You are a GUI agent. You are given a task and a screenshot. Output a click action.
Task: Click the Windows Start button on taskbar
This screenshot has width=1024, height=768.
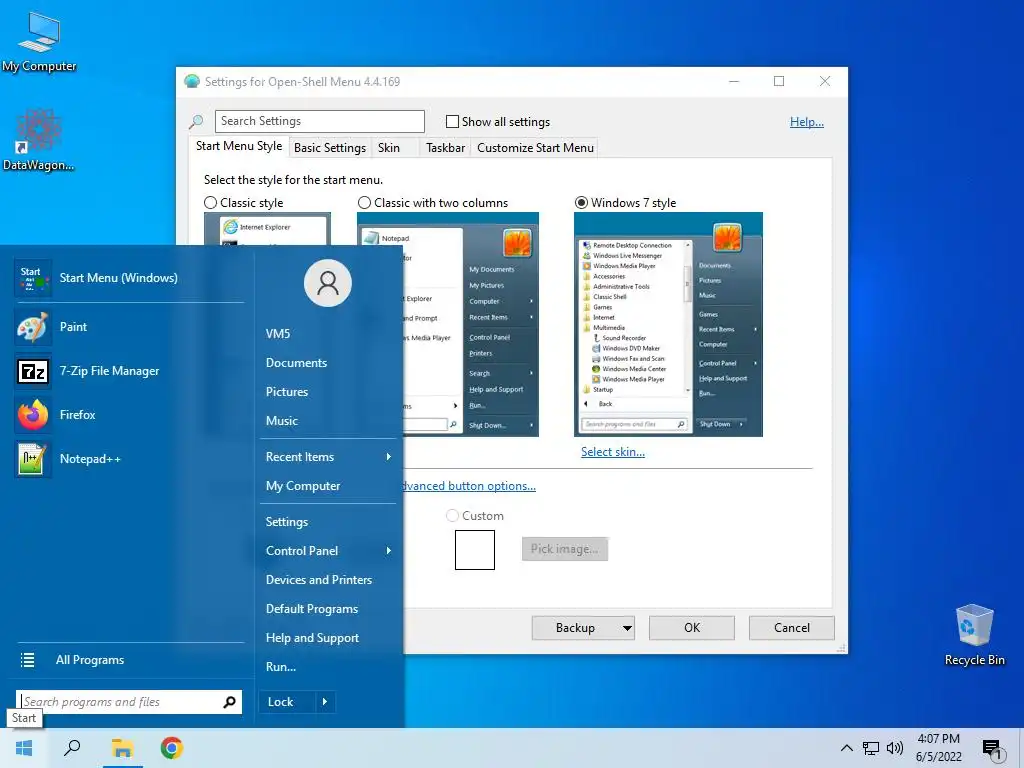tap(24, 748)
